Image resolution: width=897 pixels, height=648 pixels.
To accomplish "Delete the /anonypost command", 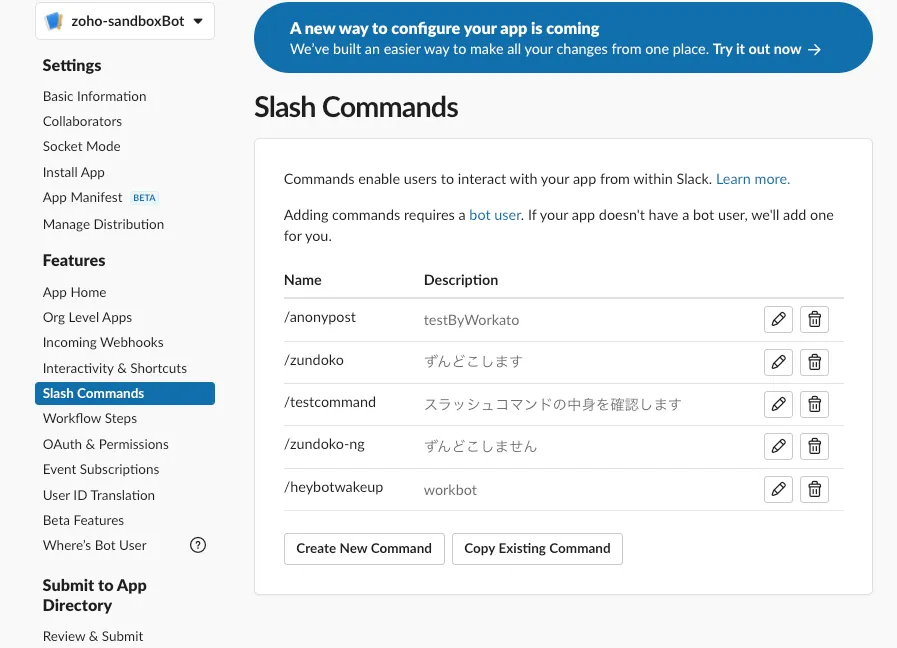I will tap(814, 319).
